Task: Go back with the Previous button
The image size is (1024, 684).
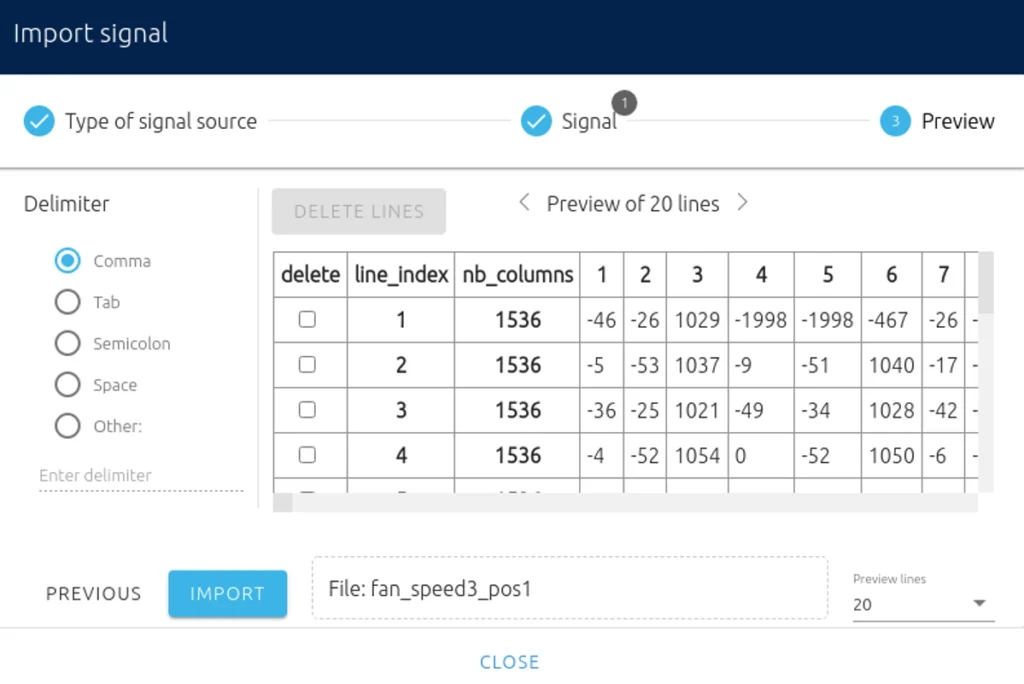Action: click(x=94, y=594)
